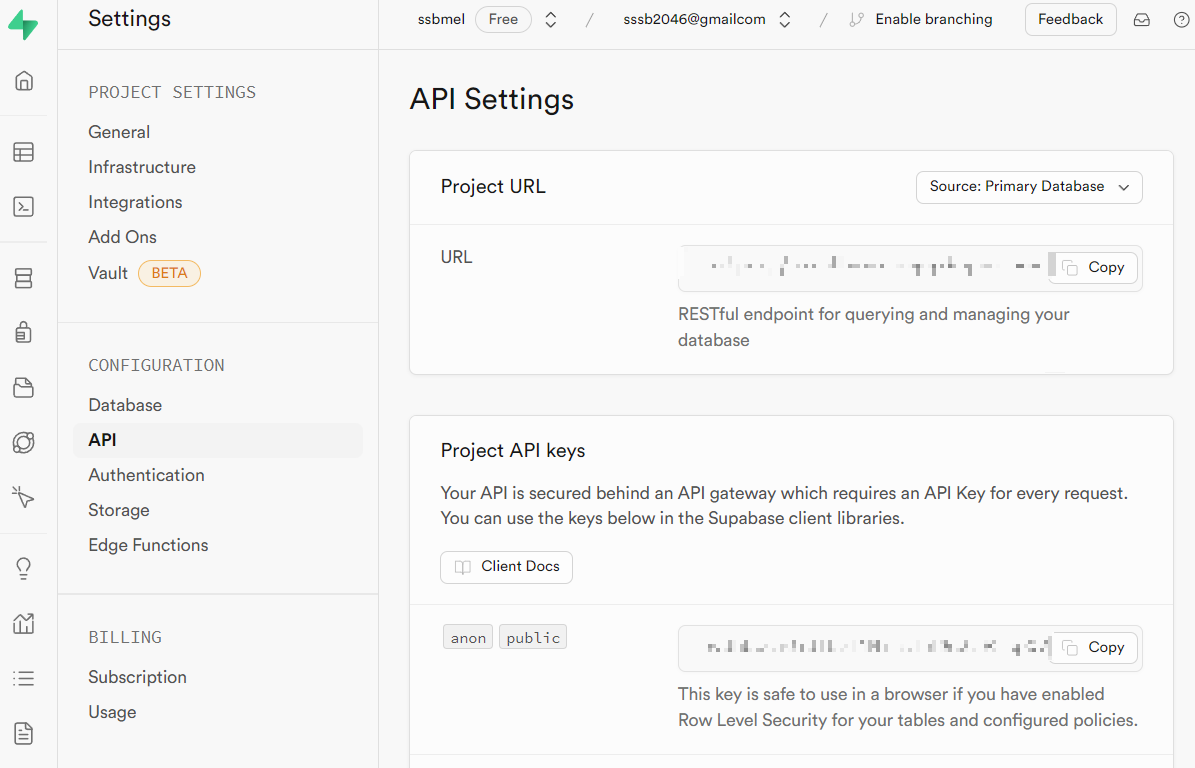Viewport: 1195px width, 768px height.
Task: Open the help question mark icon
Action: pyautogui.click(x=1181, y=20)
